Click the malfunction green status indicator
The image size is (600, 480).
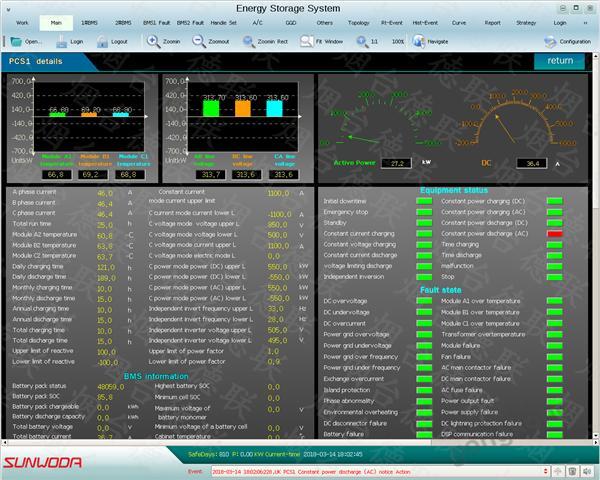click(554, 266)
